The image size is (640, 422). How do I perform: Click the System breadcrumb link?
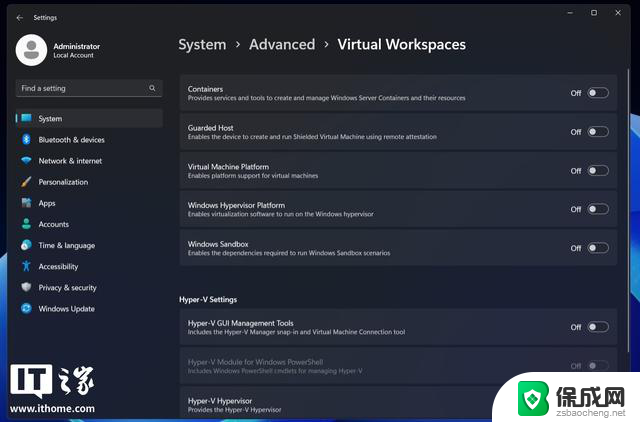coord(202,44)
